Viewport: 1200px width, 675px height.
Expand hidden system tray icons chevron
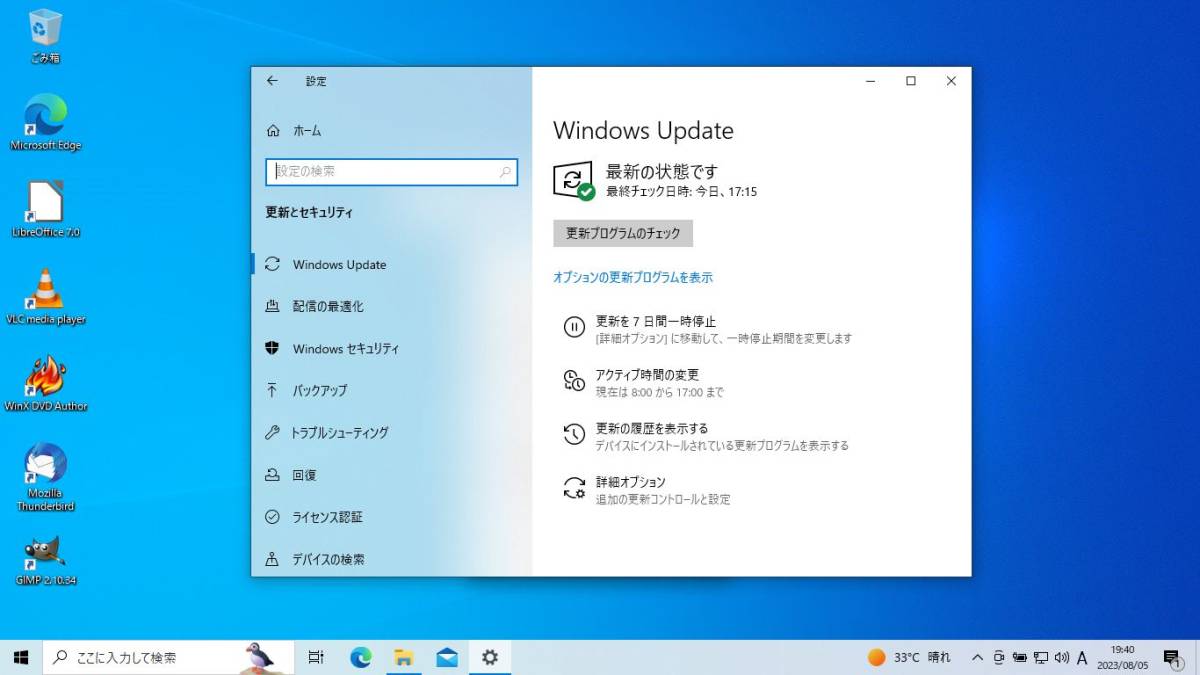tap(977, 657)
